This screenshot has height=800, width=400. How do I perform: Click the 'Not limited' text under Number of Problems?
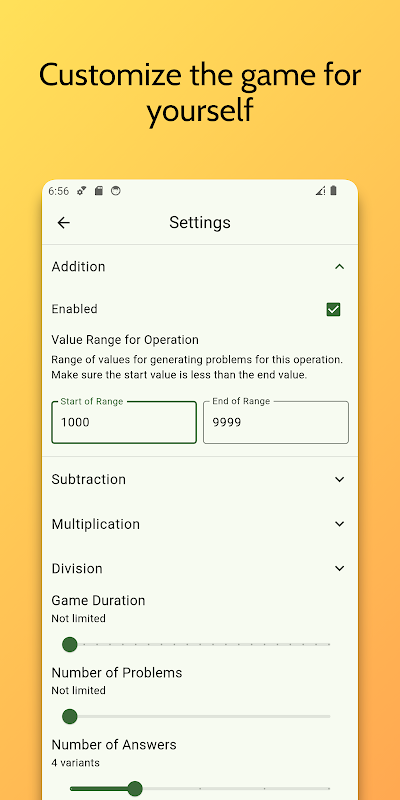[x=79, y=690]
